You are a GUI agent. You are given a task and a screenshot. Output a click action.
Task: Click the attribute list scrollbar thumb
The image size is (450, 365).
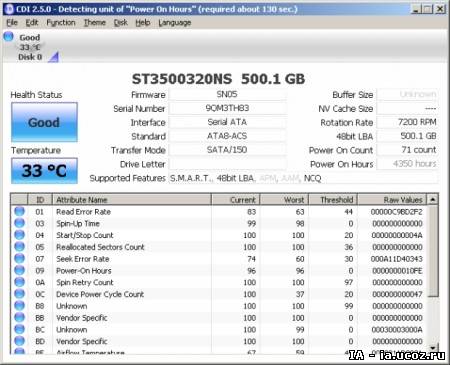coord(433,251)
